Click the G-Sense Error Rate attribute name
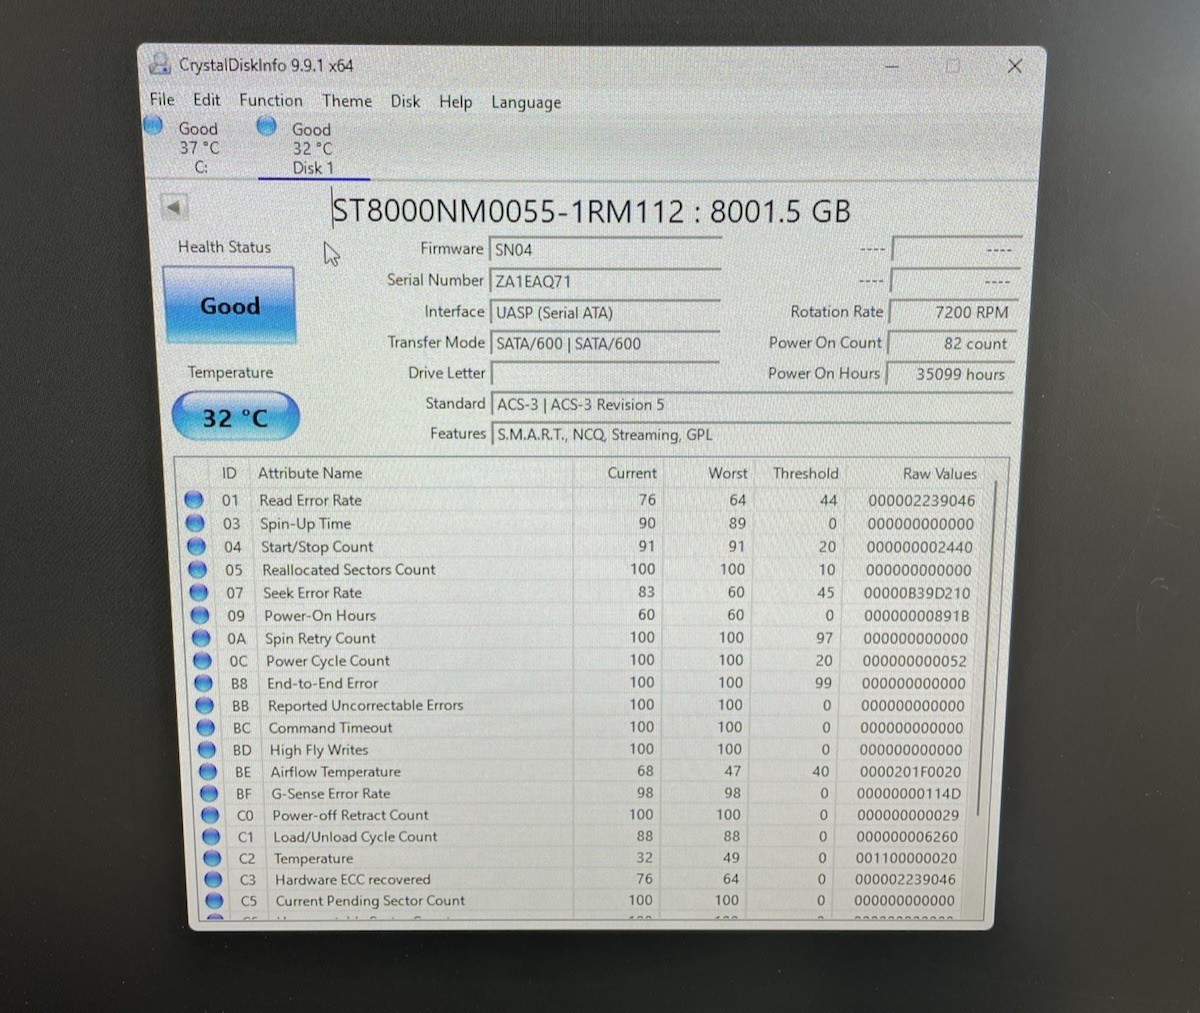Viewport: 1200px width, 1013px height. [x=331, y=794]
